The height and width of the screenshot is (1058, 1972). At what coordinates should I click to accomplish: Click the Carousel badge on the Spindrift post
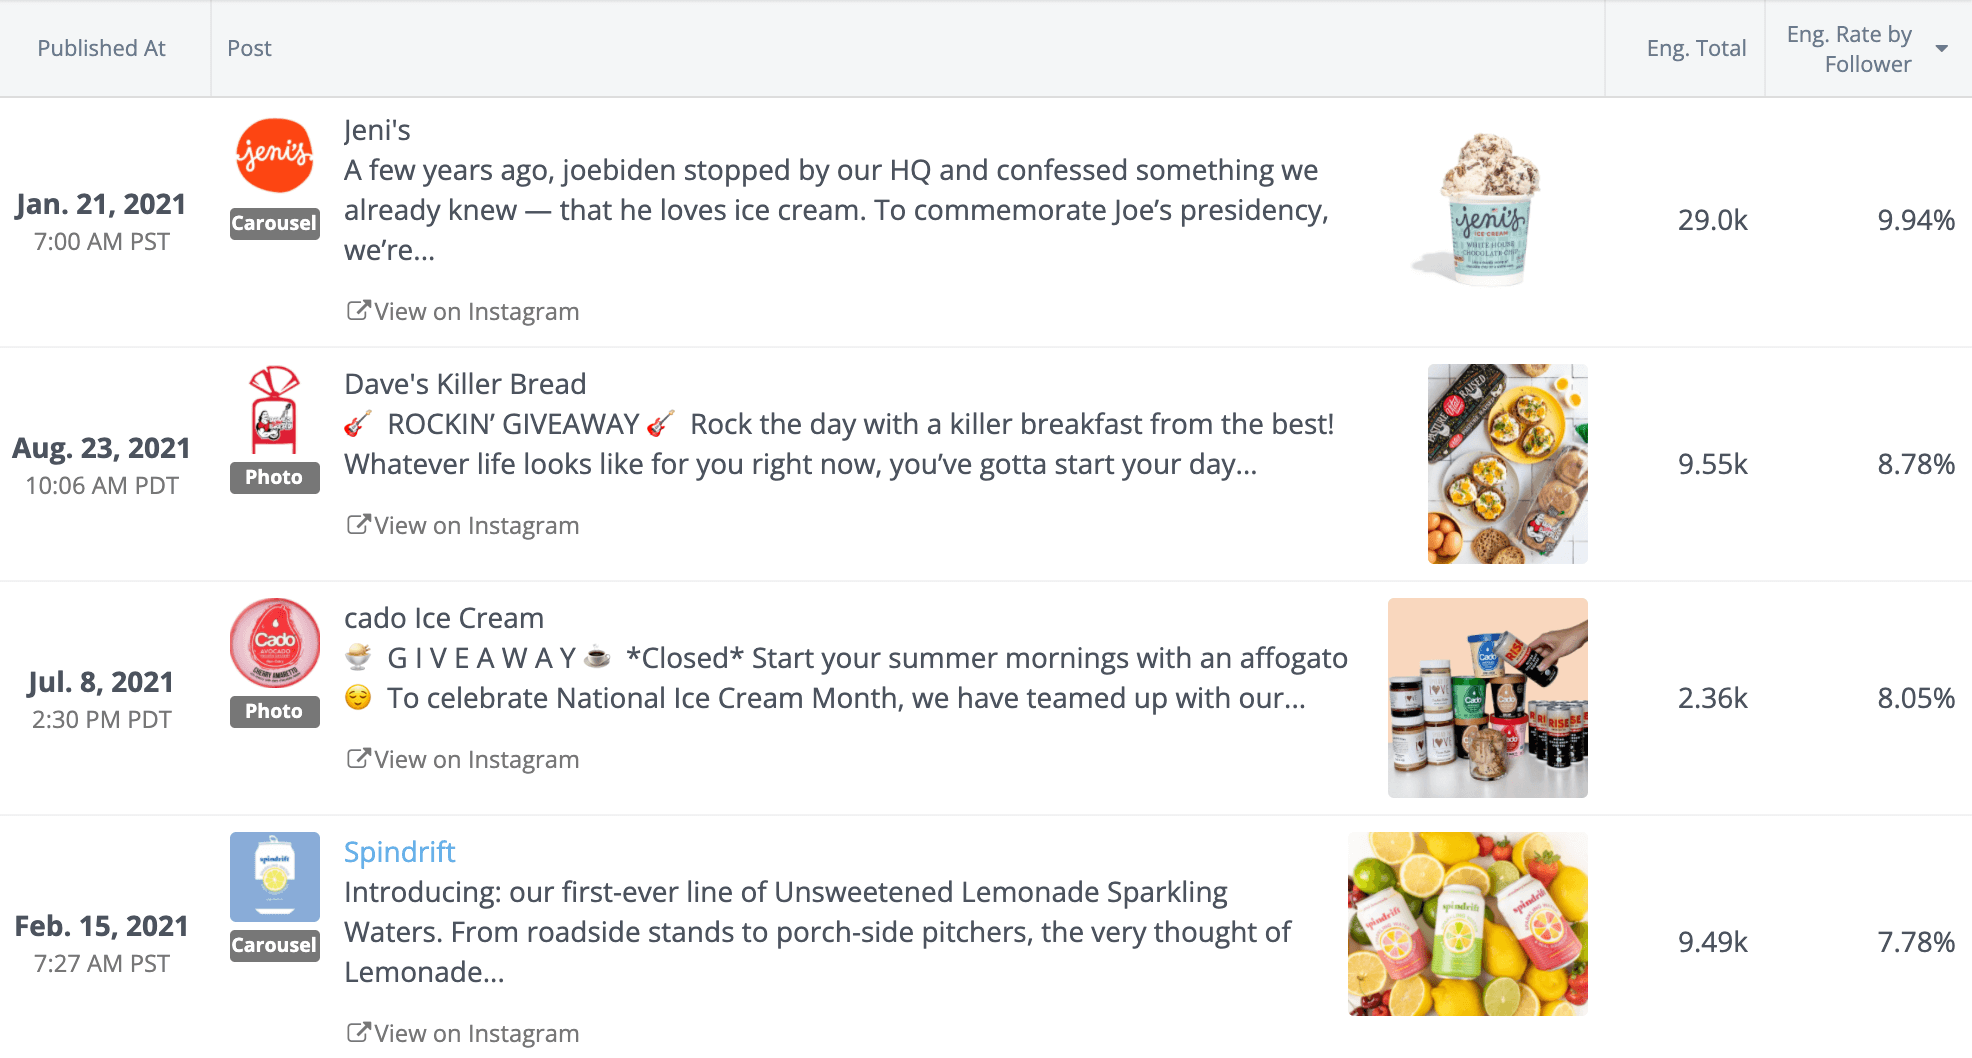click(273, 944)
